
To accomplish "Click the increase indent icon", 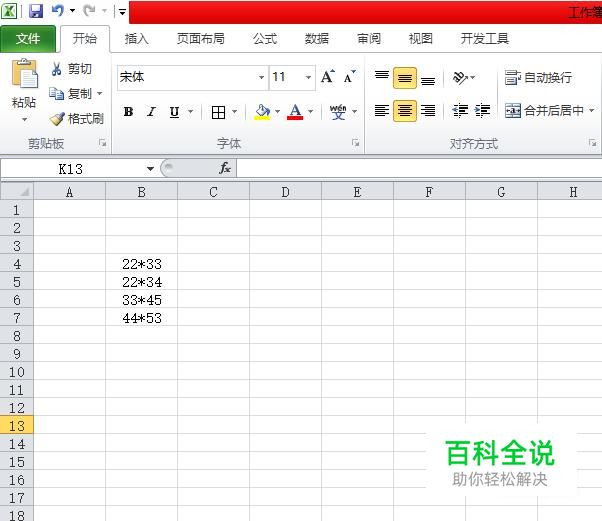I will point(482,111).
